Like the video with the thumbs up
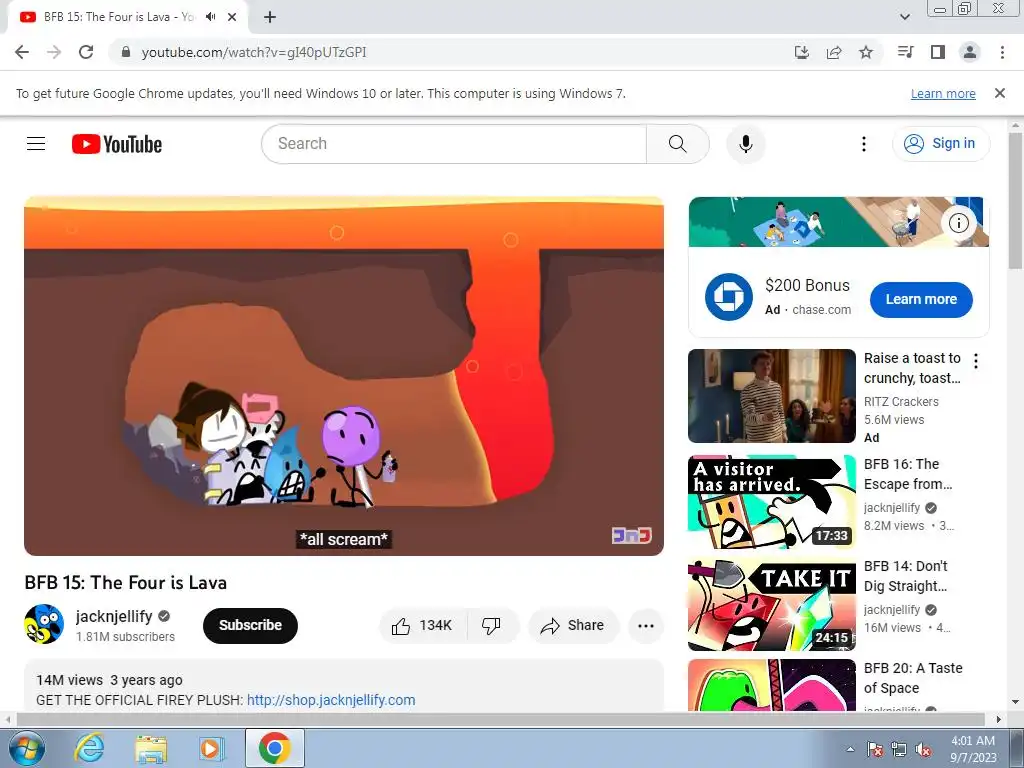The height and width of the screenshot is (768, 1024). click(x=422, y=626)
